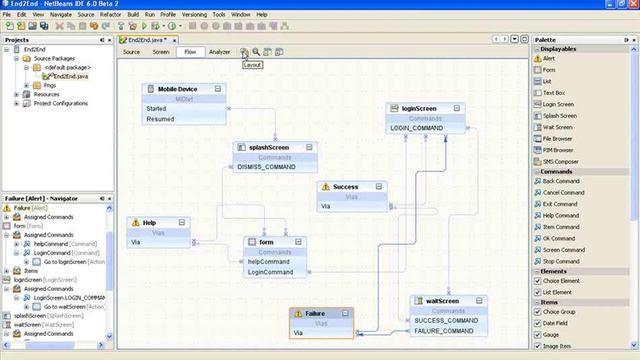Viewport: 640px width, 360px height.
Task: Select LOGIN_COMMAND in the loginScreen node
Action: click(x=416, y=128)
